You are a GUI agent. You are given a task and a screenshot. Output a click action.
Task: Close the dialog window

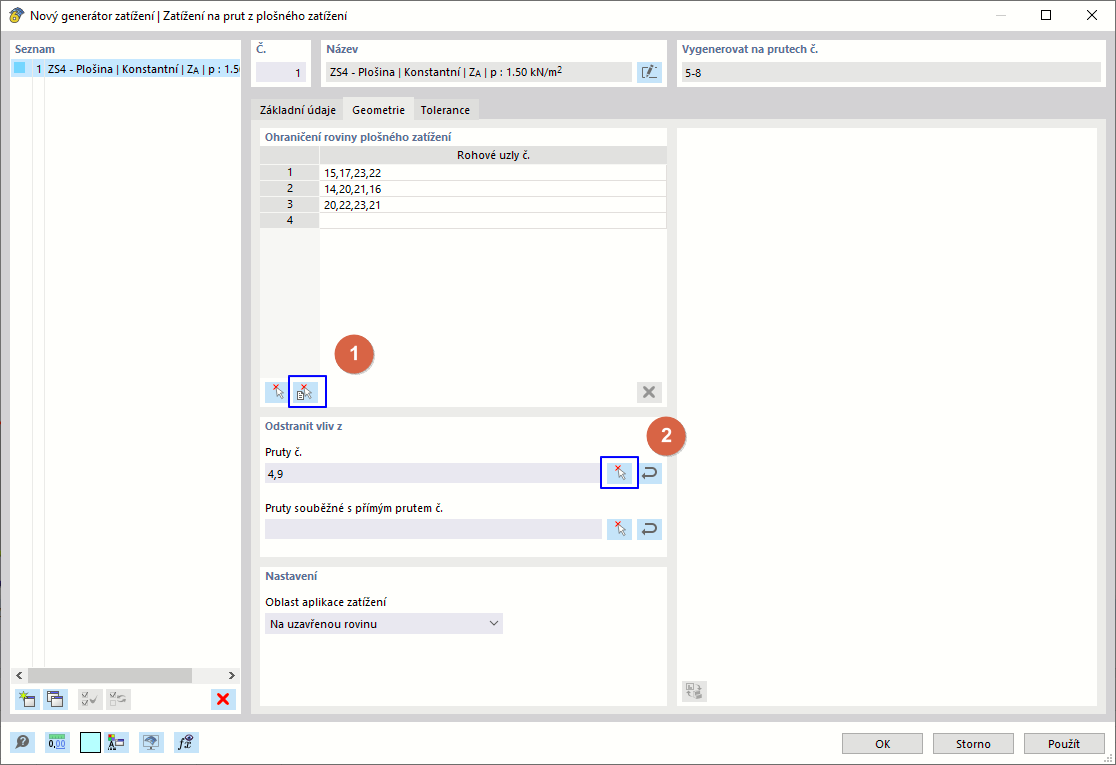(1091, 15)
